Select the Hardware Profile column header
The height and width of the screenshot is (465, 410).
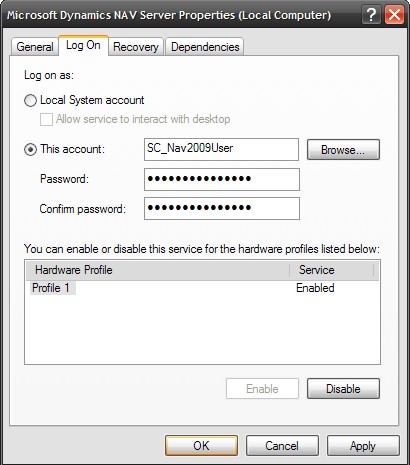(158, 270)
